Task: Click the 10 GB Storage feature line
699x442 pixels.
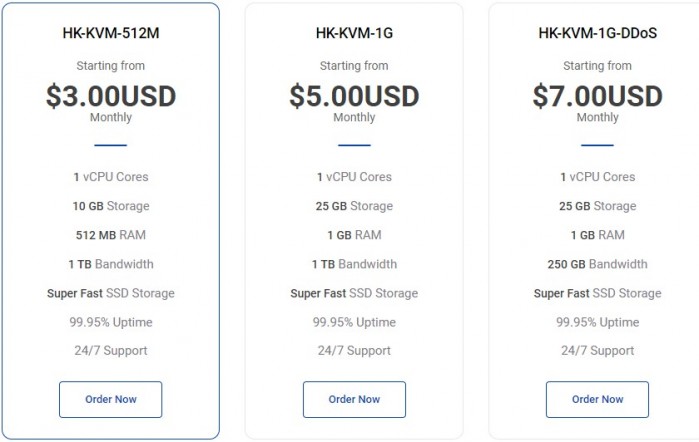Action: 110,206
